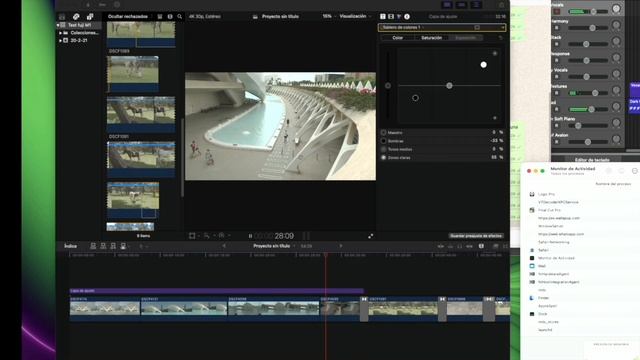The width and height of the screenshot is (640, 360).
Task: Open the Visualización dropdown menu
Action: click(x=355, y=16)
